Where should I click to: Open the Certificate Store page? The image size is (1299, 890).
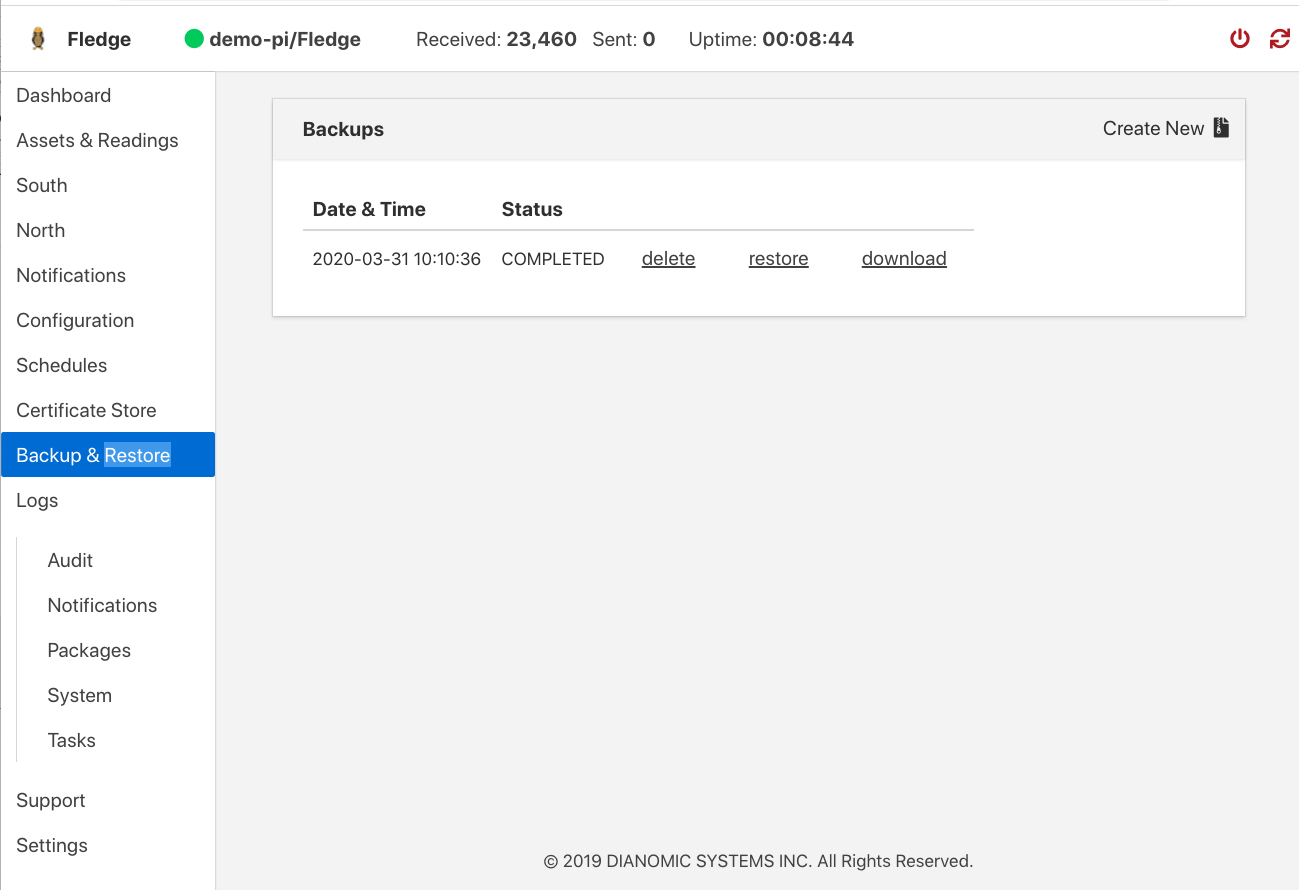coord(86,411)
